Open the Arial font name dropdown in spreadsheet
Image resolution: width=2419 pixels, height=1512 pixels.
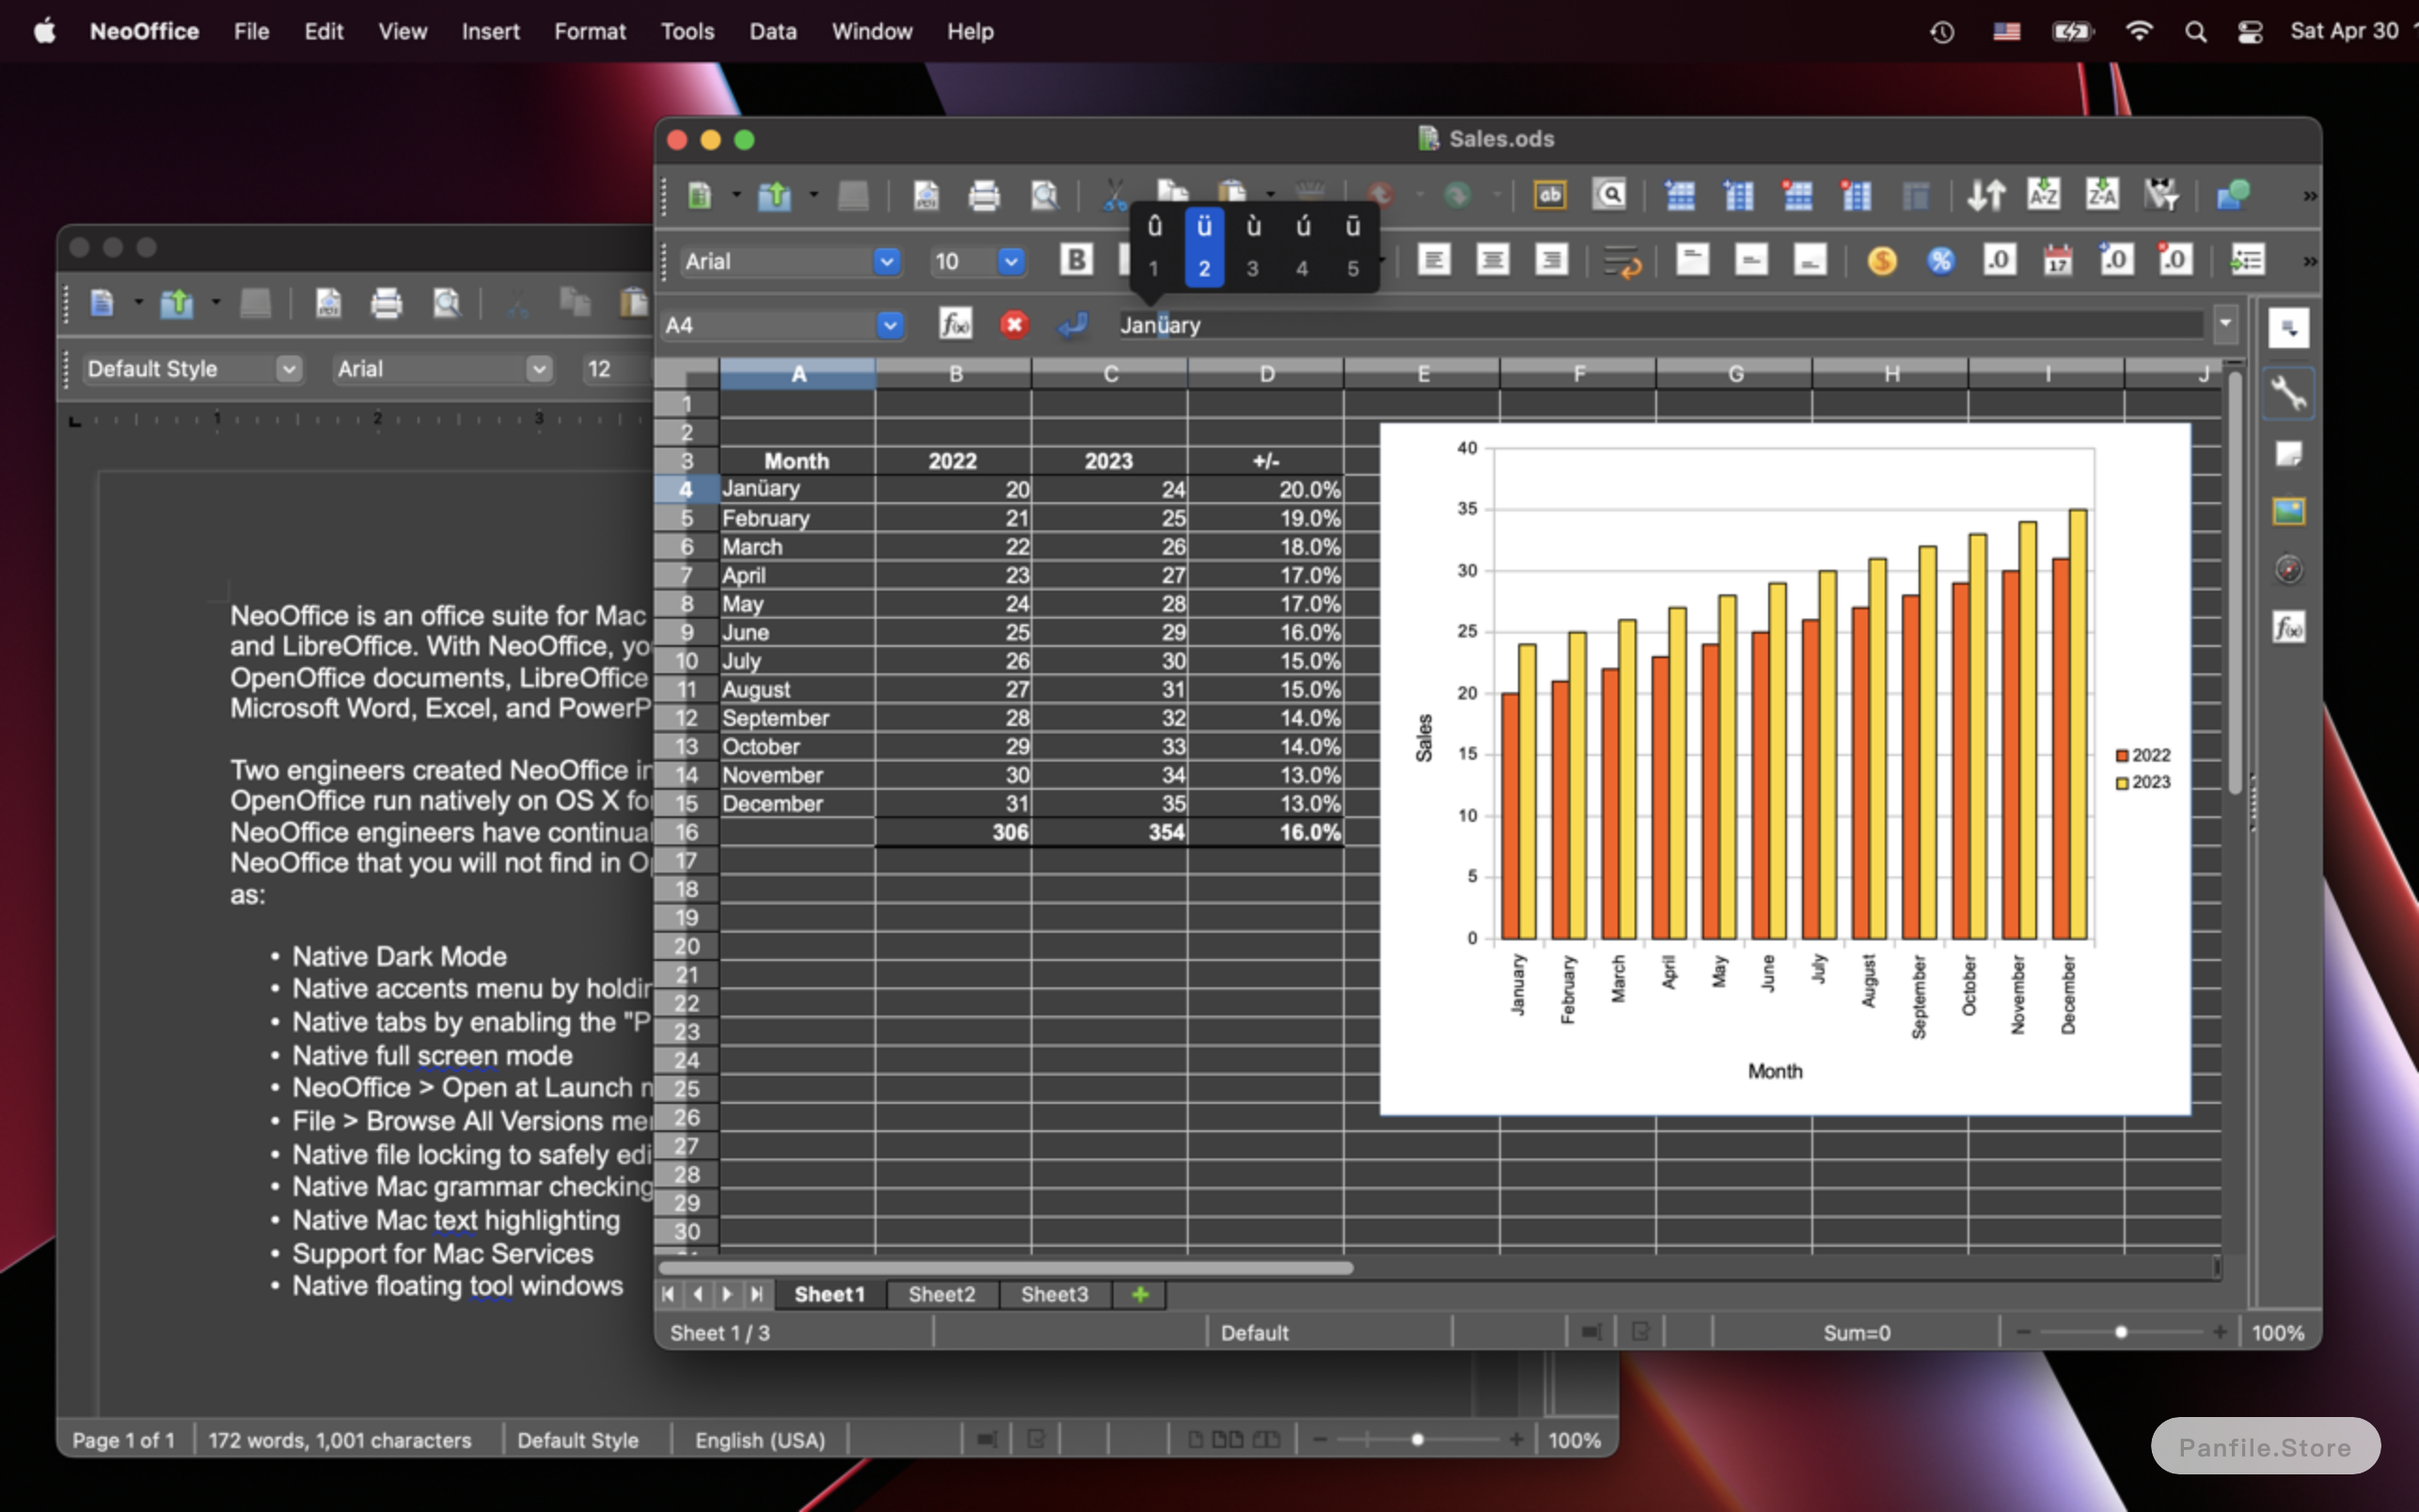[886, 261]
